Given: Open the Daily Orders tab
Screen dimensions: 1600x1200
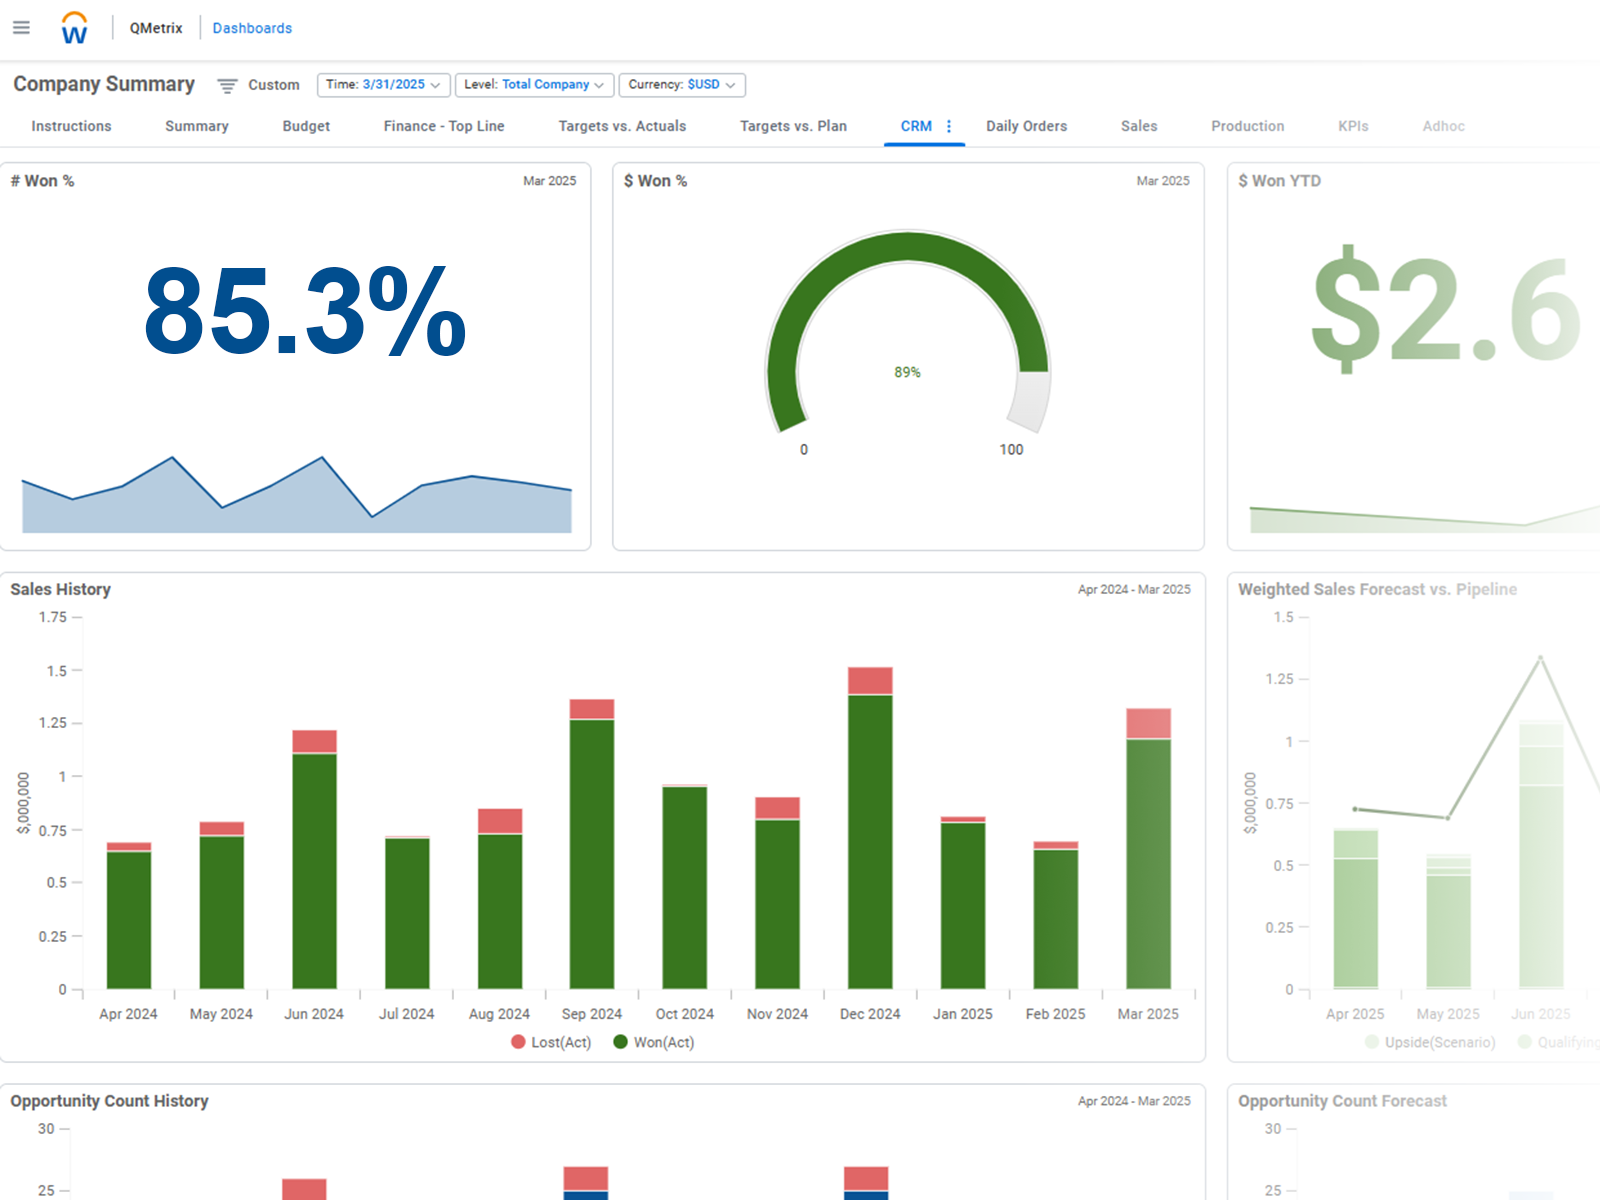Looking at the screenshot, I should [1026, 126].
